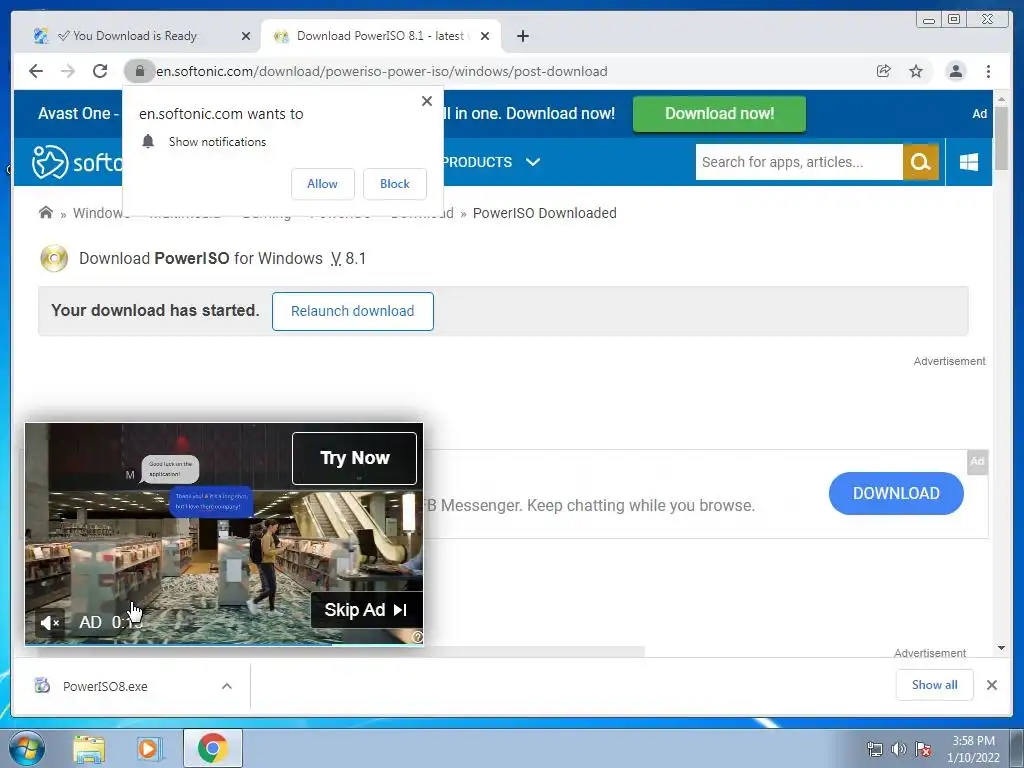1024x768 pixels.
Task: Click the vertical scrollbar thumb
Action: [1001, 138]
